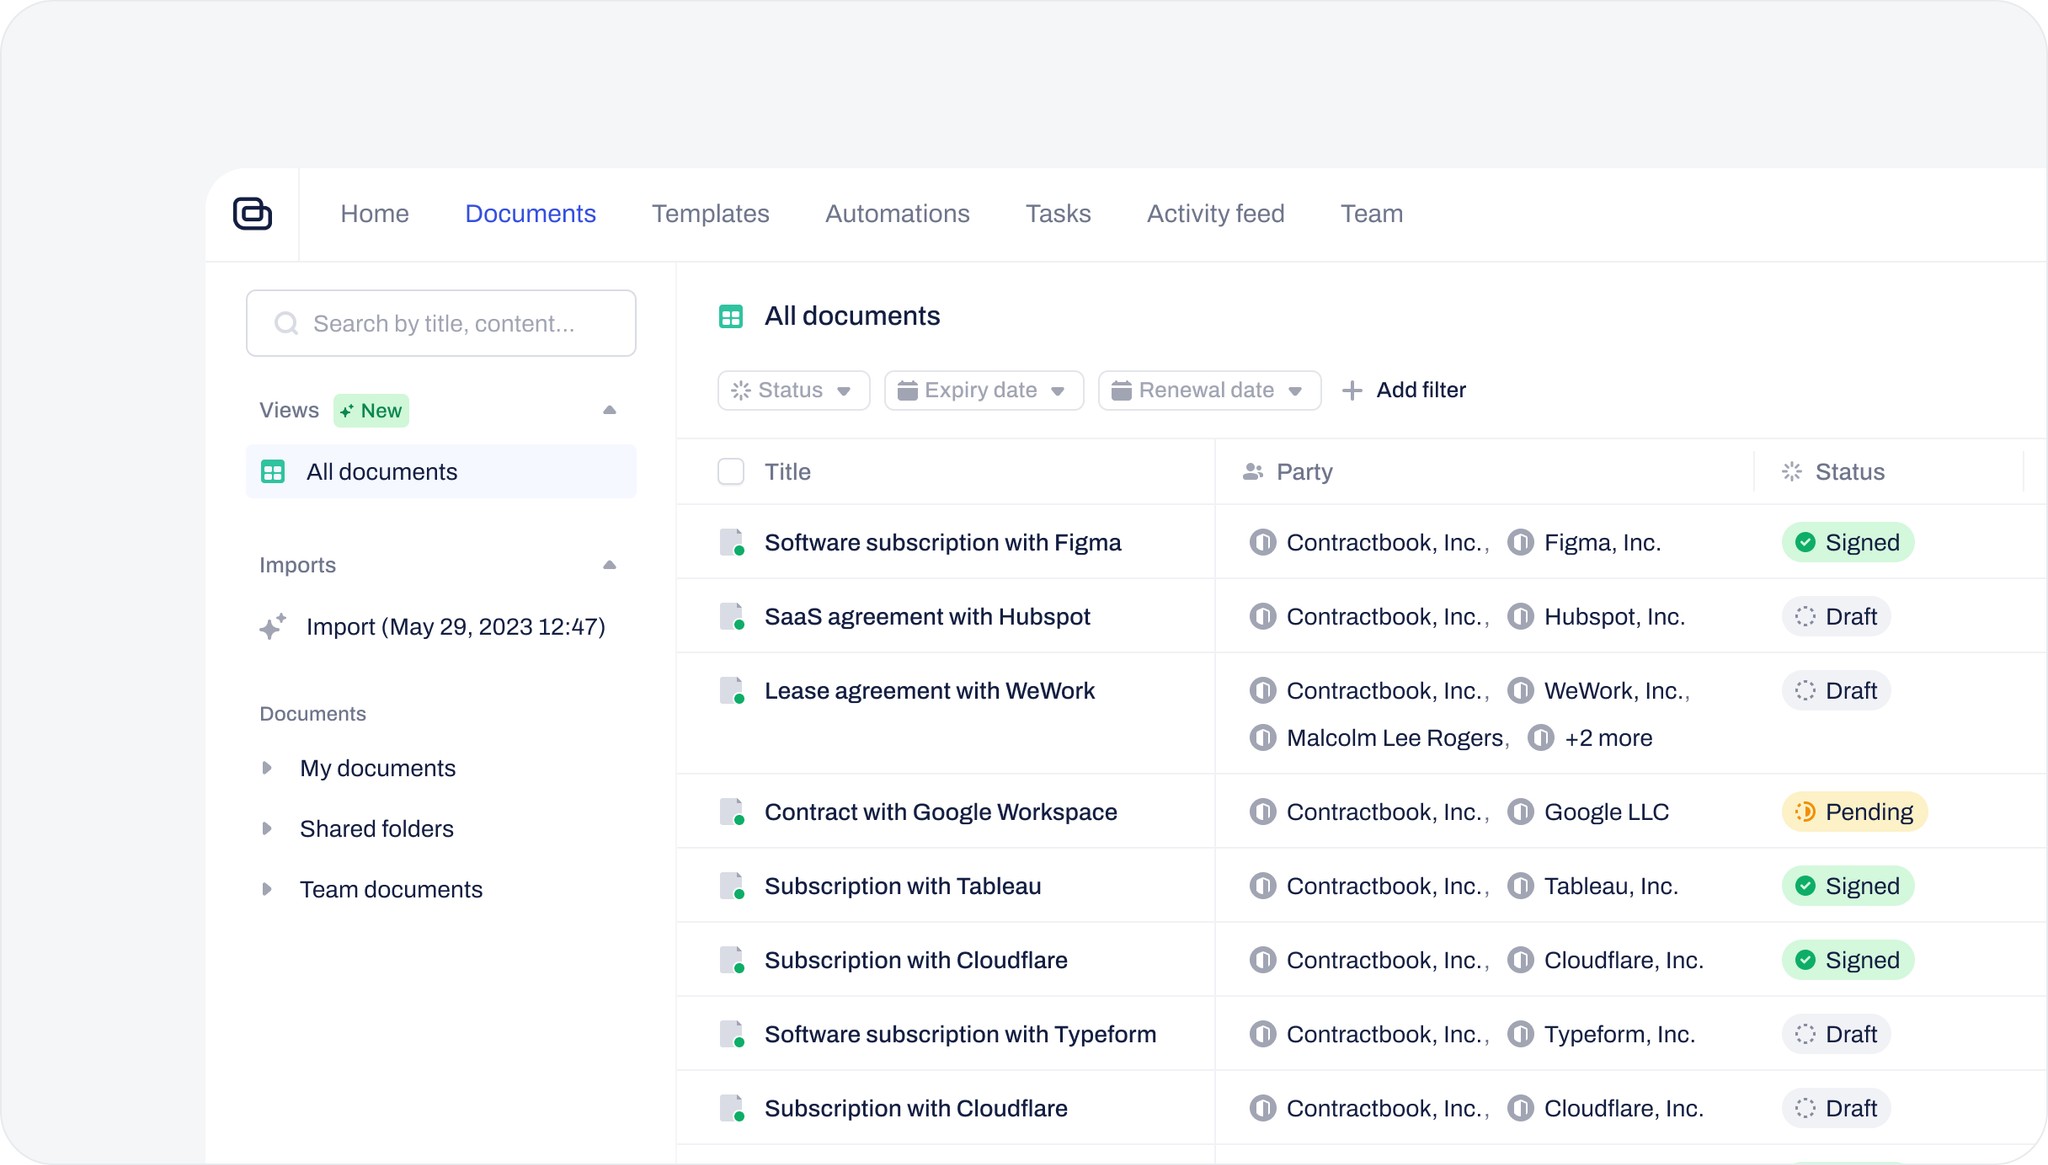
Task: Click the green table icon next to All documents heading
Action: [x=731, y=316]
